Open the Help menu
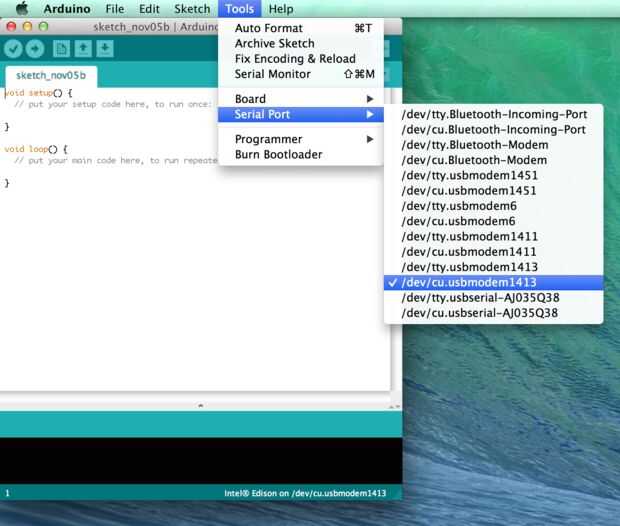 [x=281, y=8]
